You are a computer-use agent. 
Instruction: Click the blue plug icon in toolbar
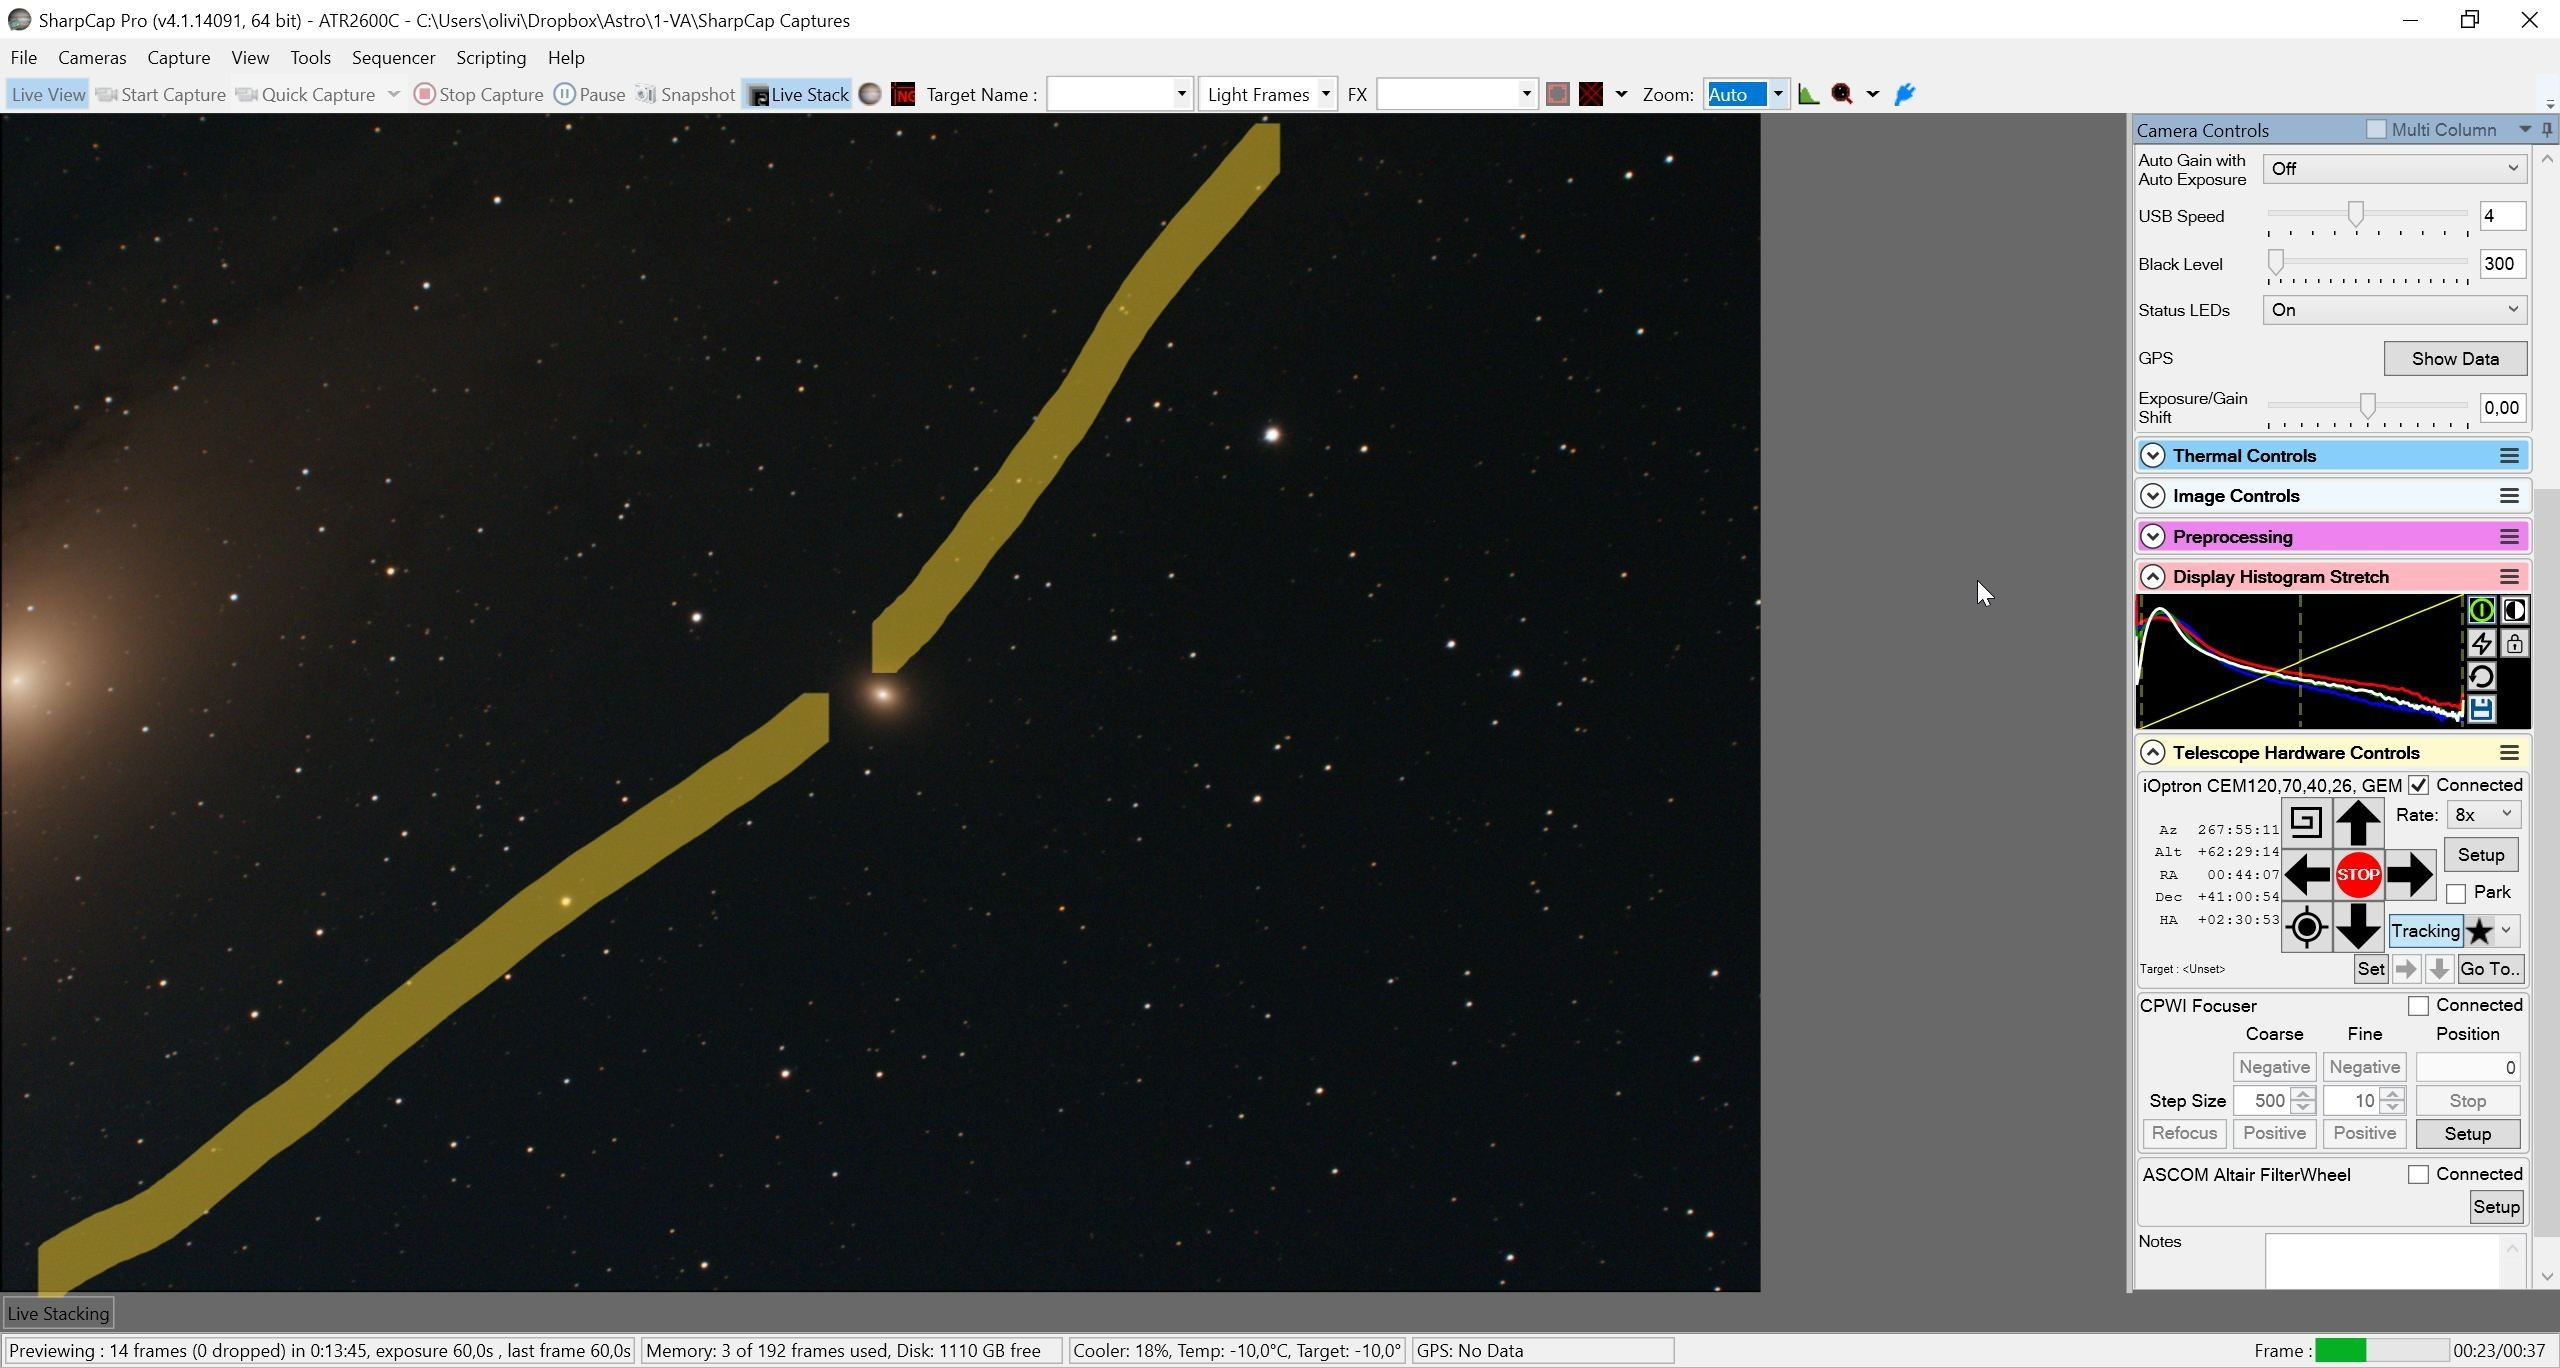click(x=1904, y=94)
